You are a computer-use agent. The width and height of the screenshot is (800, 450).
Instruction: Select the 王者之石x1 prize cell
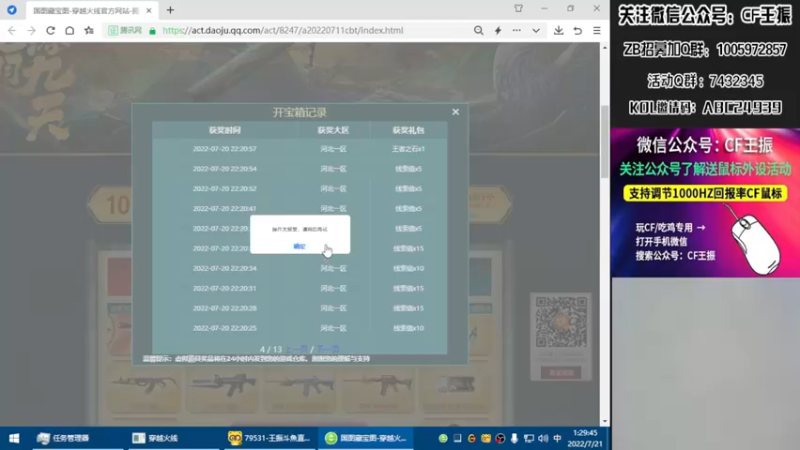click(x=408, y=149)
